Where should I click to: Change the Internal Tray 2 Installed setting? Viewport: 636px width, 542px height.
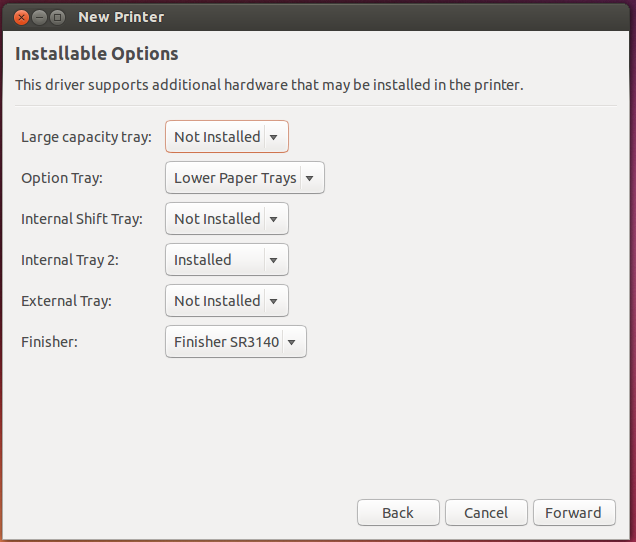226,260
